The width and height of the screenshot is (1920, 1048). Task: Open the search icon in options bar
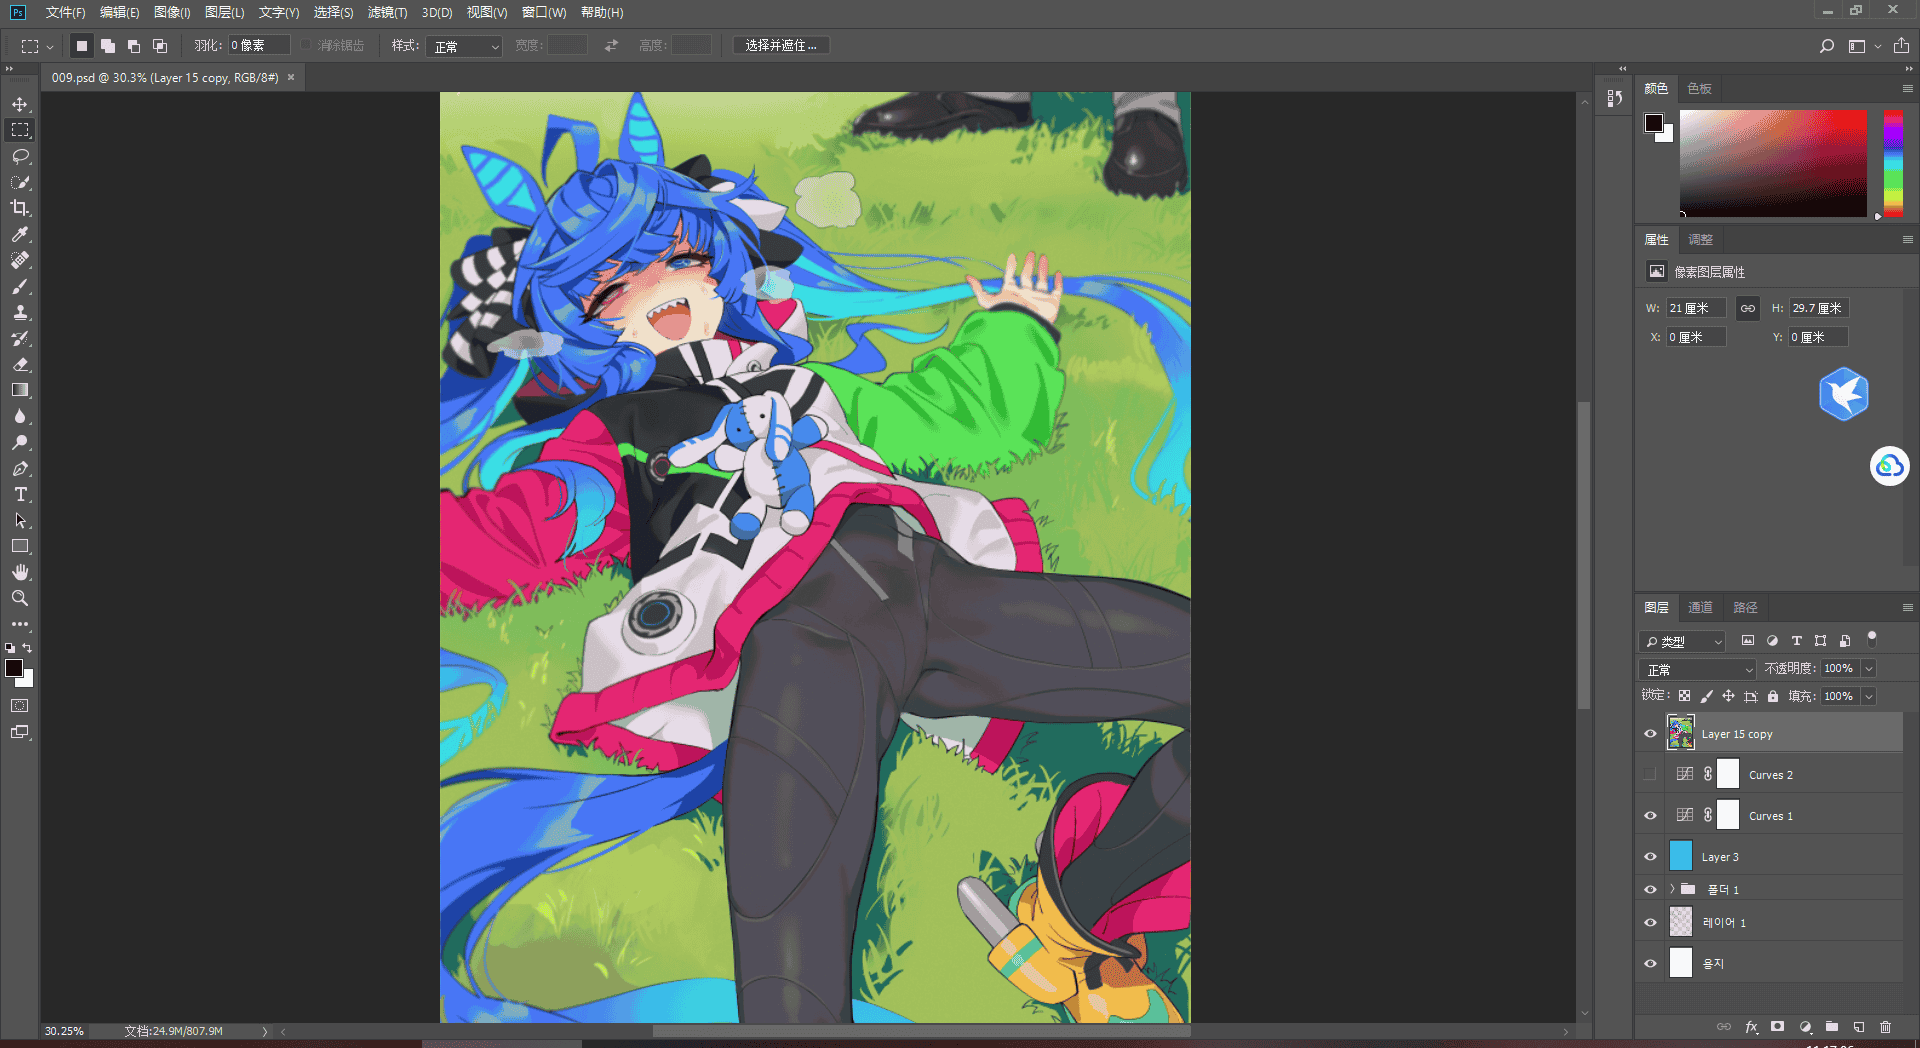pyautogui.click(x=1826, y=46)
